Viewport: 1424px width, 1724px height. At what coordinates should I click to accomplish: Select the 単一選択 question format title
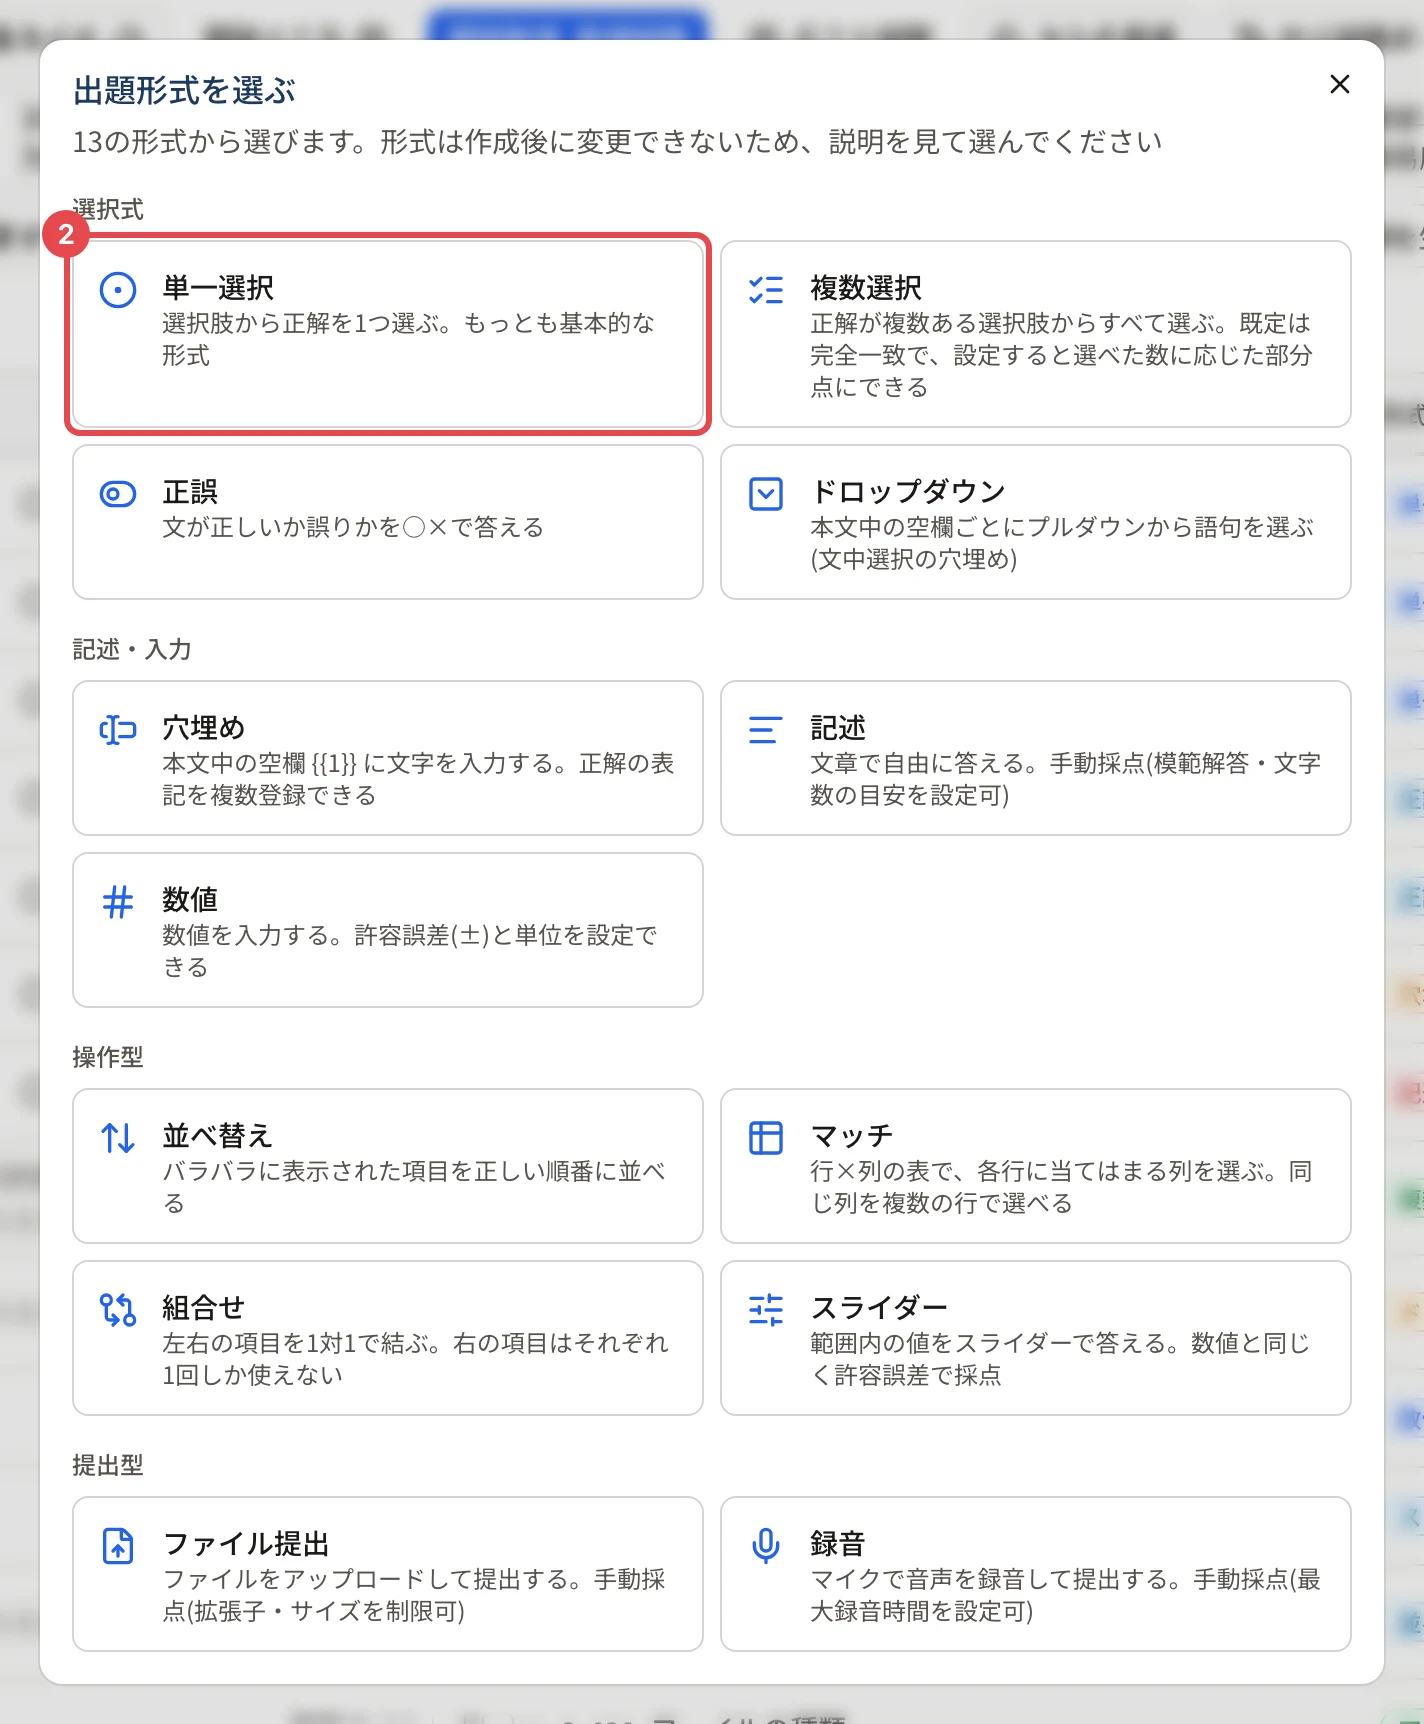point(218,288)
